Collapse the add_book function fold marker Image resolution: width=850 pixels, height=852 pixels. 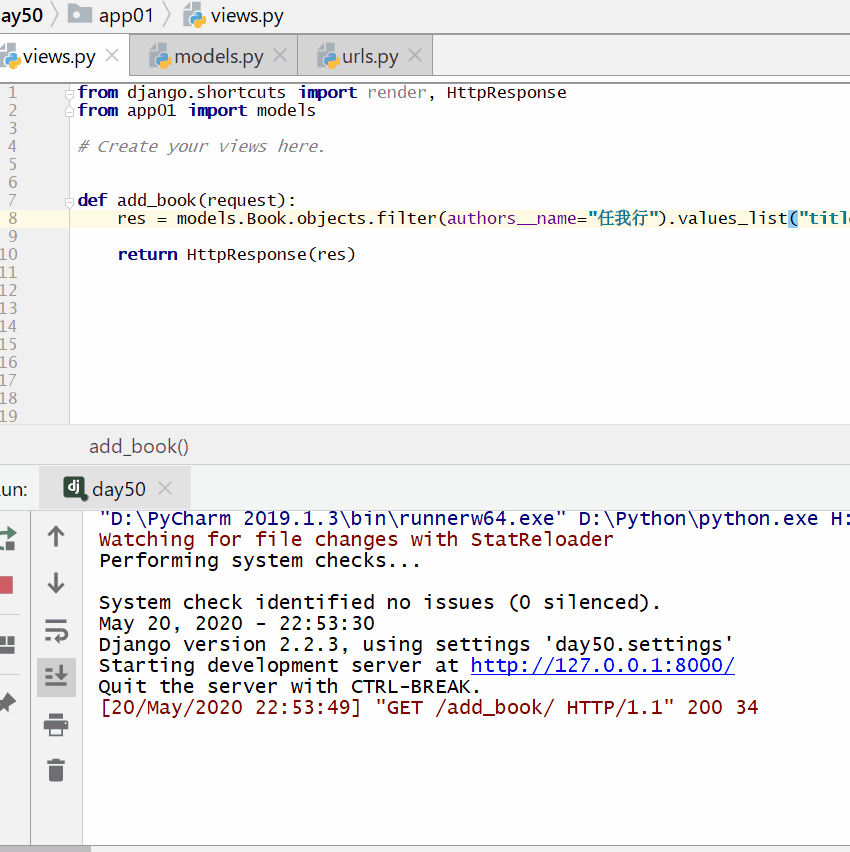click(x=69, y=200)
